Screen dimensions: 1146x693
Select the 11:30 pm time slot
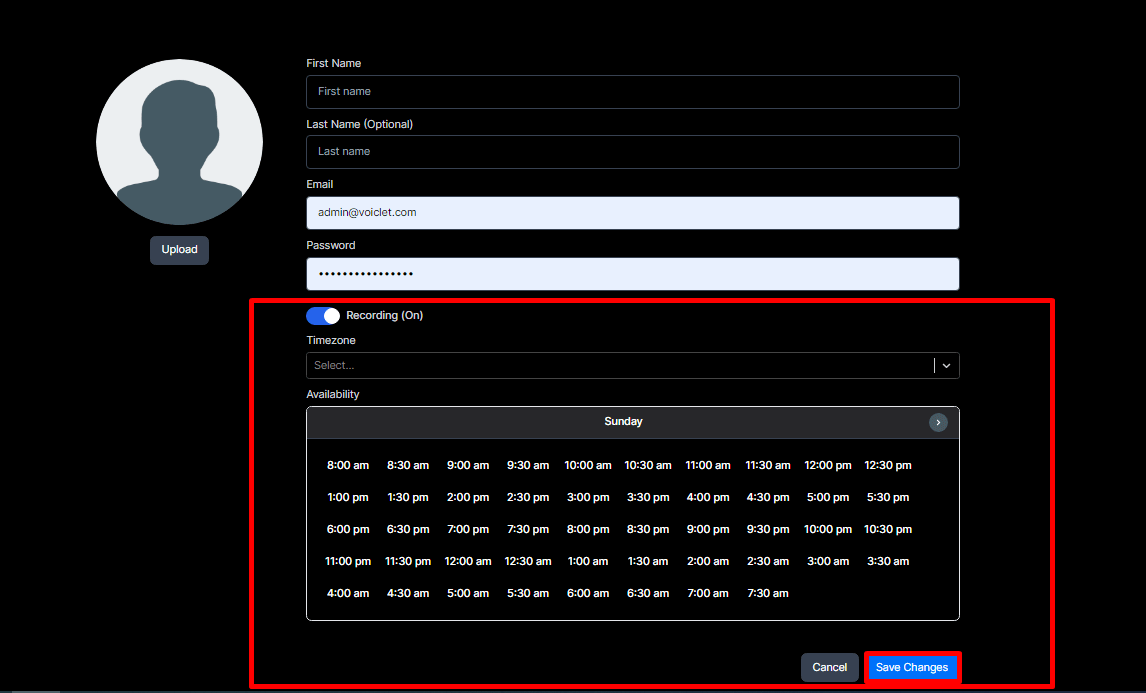[x=408, y=562]
